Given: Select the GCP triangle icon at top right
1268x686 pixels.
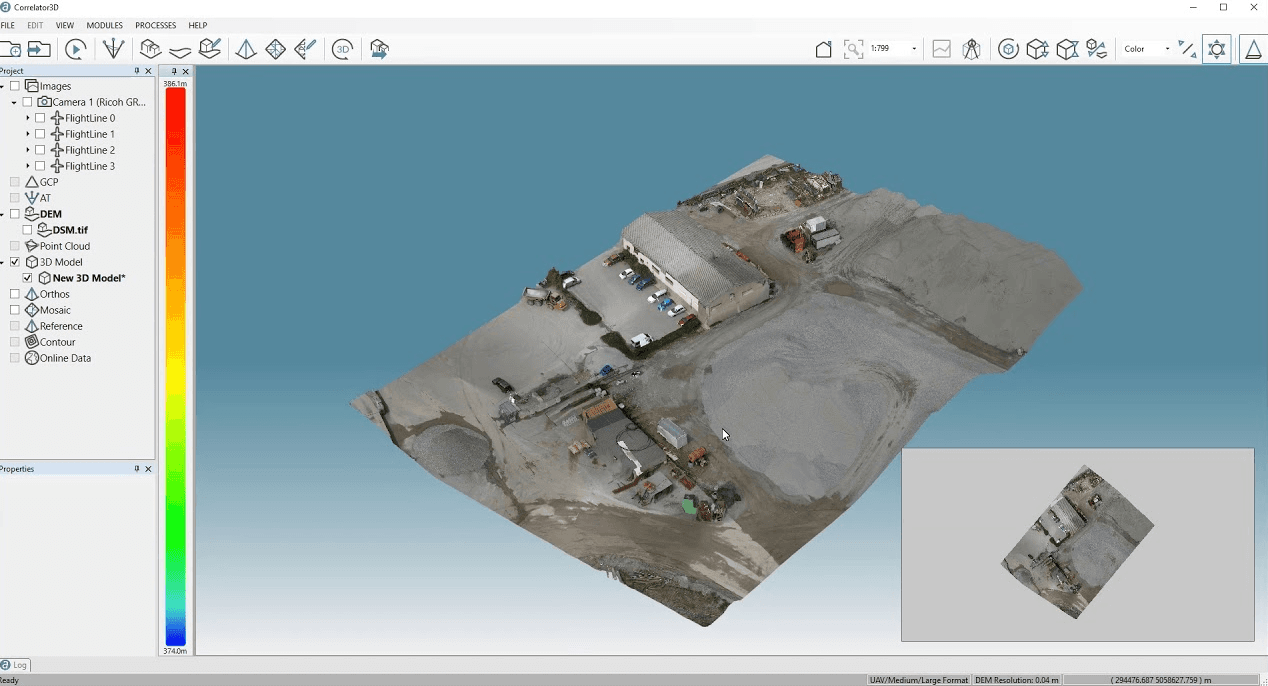Looking at the screenshot, I should [x=1254, y=48].
